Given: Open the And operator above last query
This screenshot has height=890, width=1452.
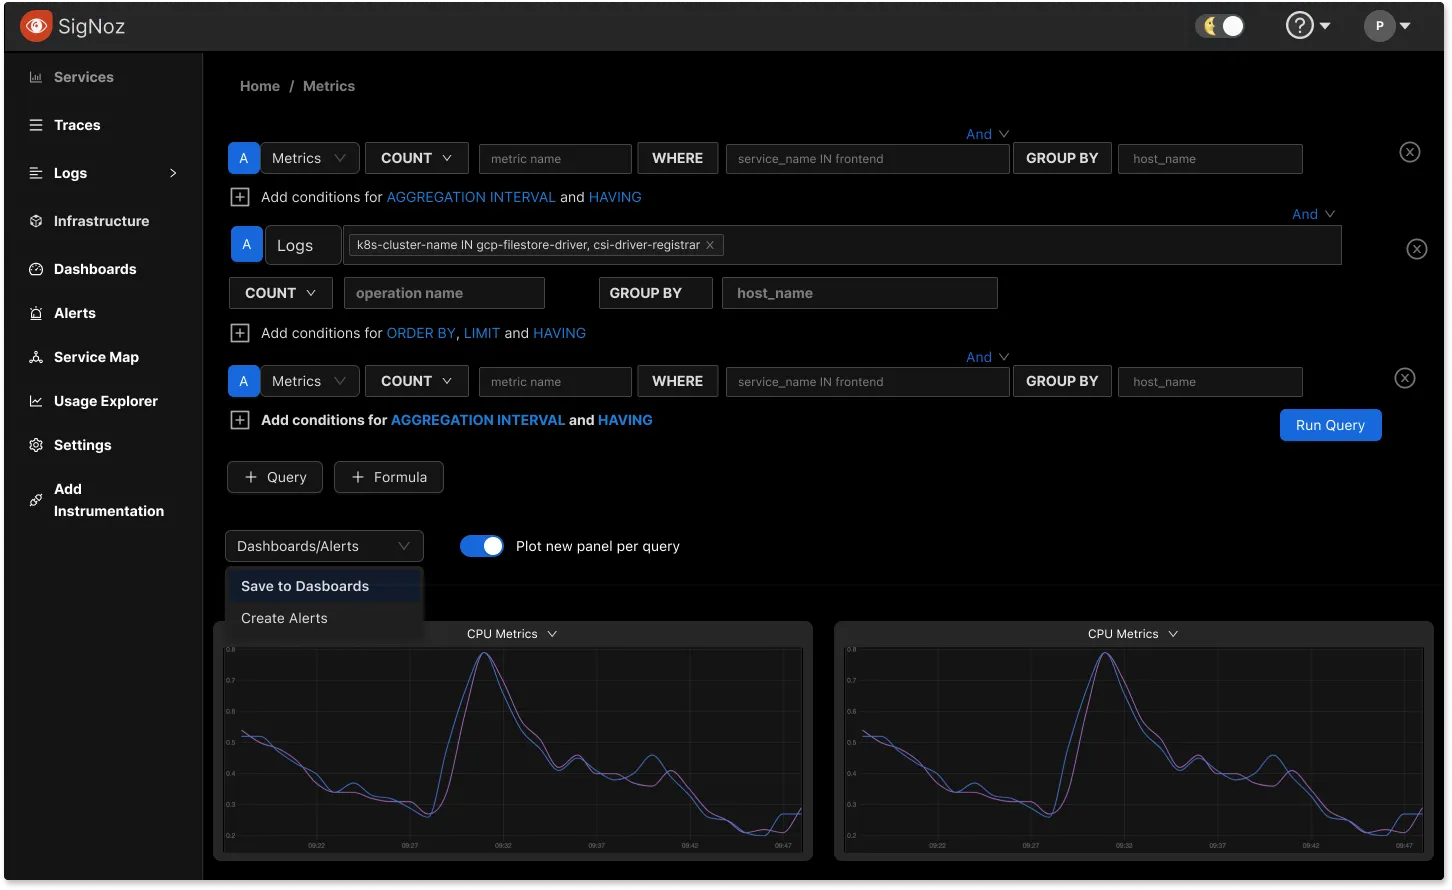Looking at the screenshot, I should pyautogui.click(x=988, y=357).
